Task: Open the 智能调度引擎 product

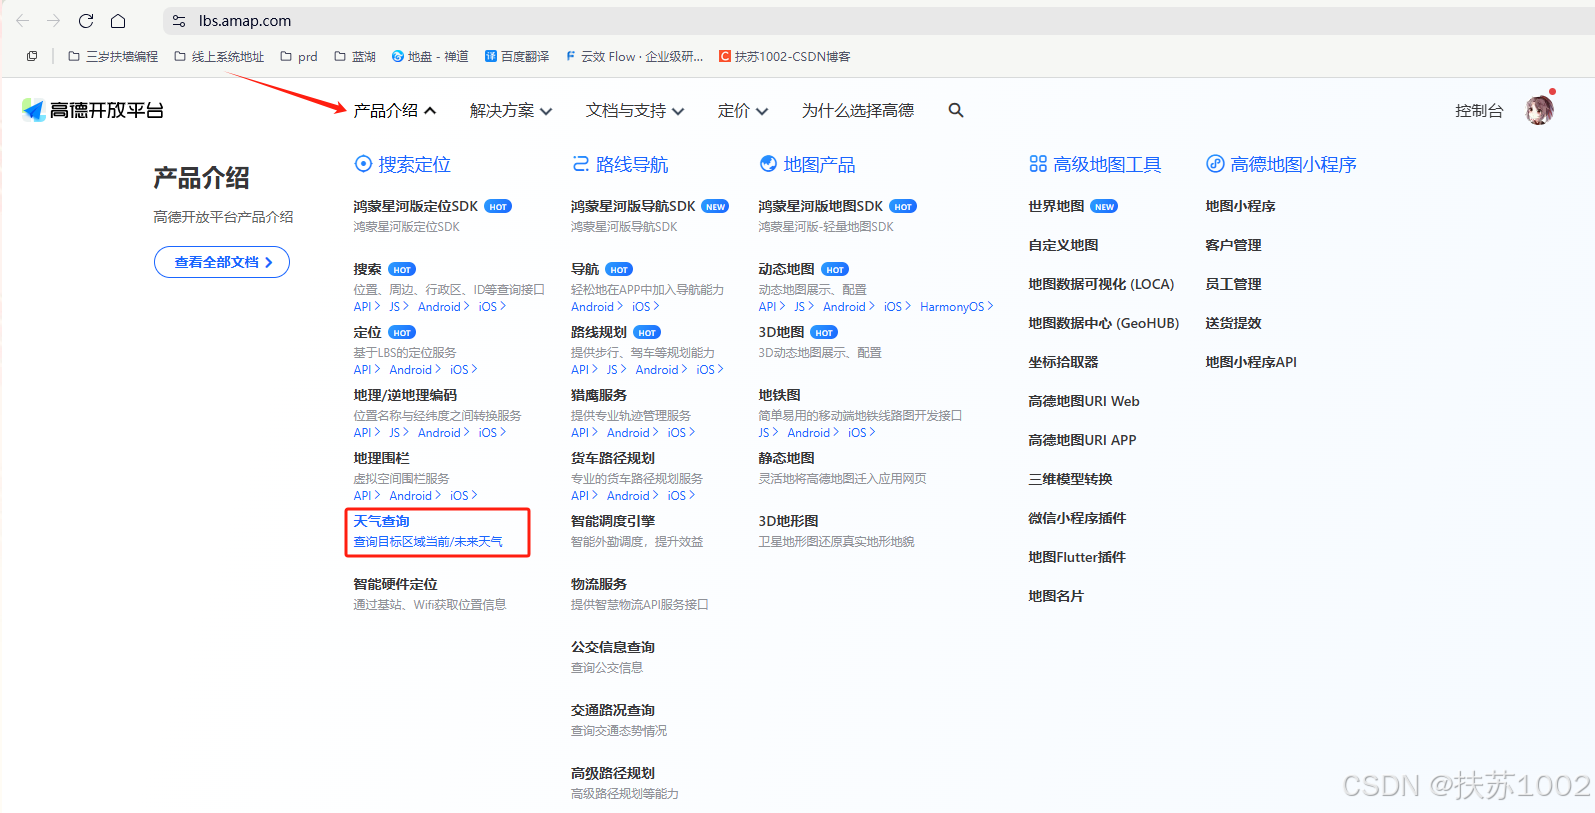Action: (x=613, y=521)
